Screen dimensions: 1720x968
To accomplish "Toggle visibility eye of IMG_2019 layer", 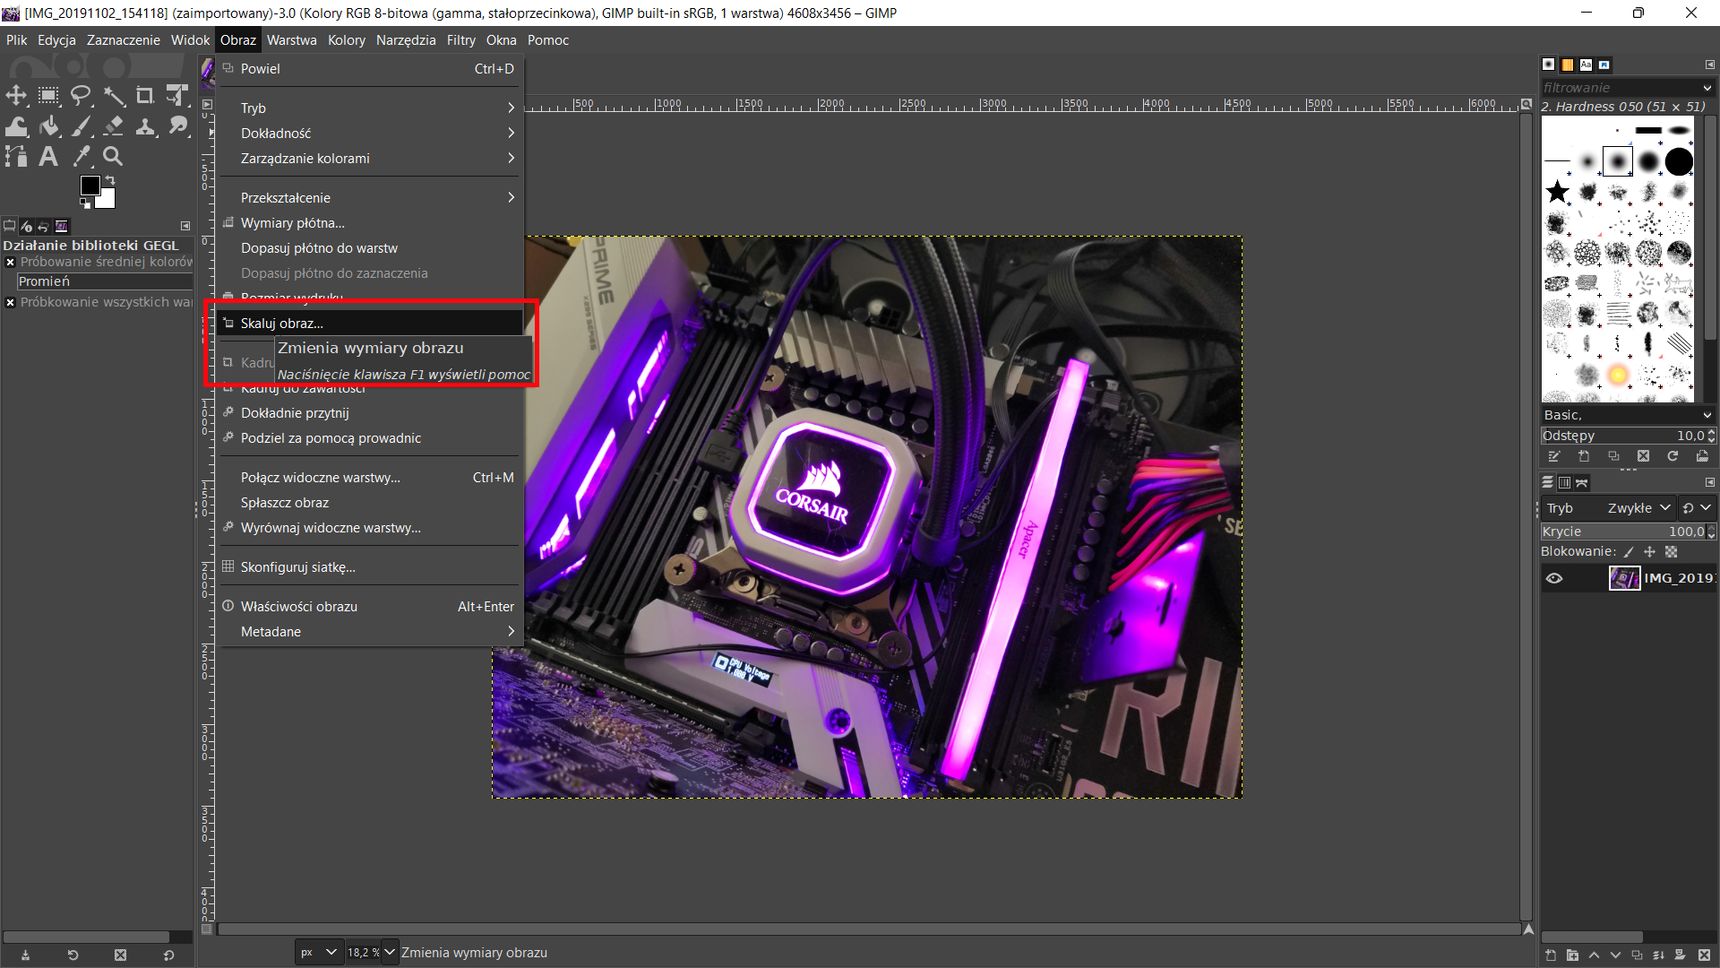I will (1554, 578).
